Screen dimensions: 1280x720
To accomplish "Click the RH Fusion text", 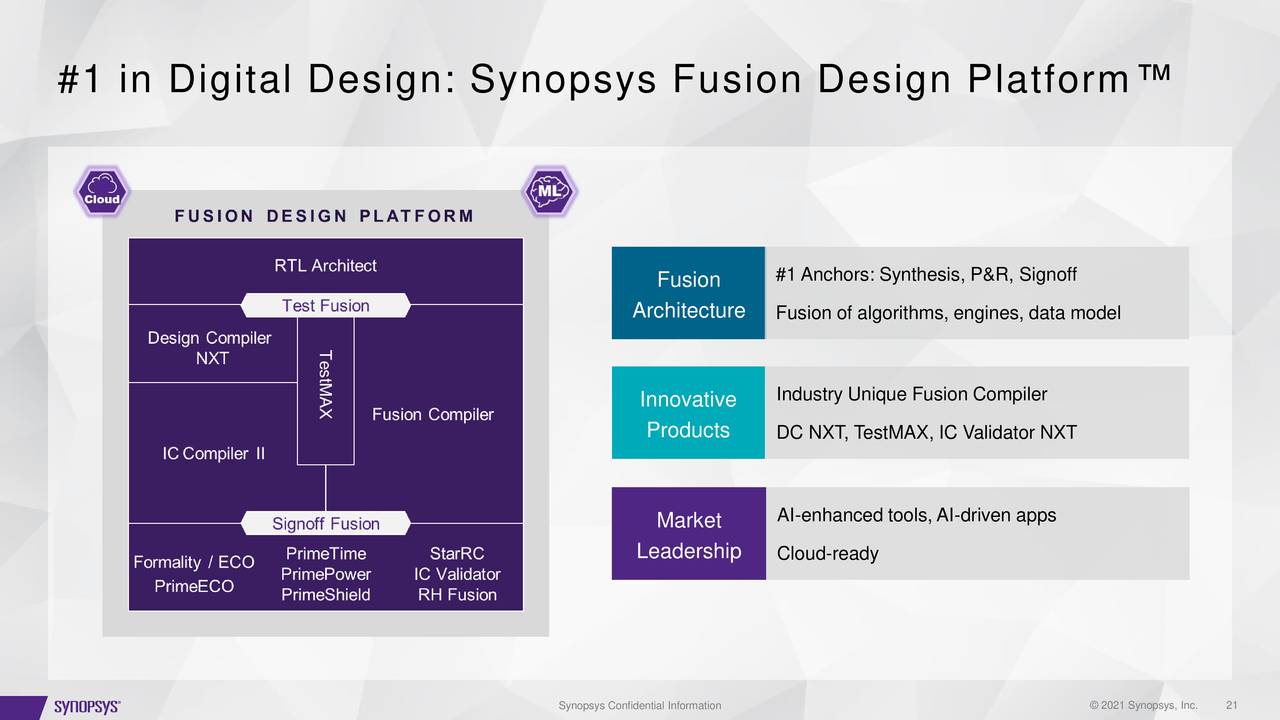I will point(457,595).
